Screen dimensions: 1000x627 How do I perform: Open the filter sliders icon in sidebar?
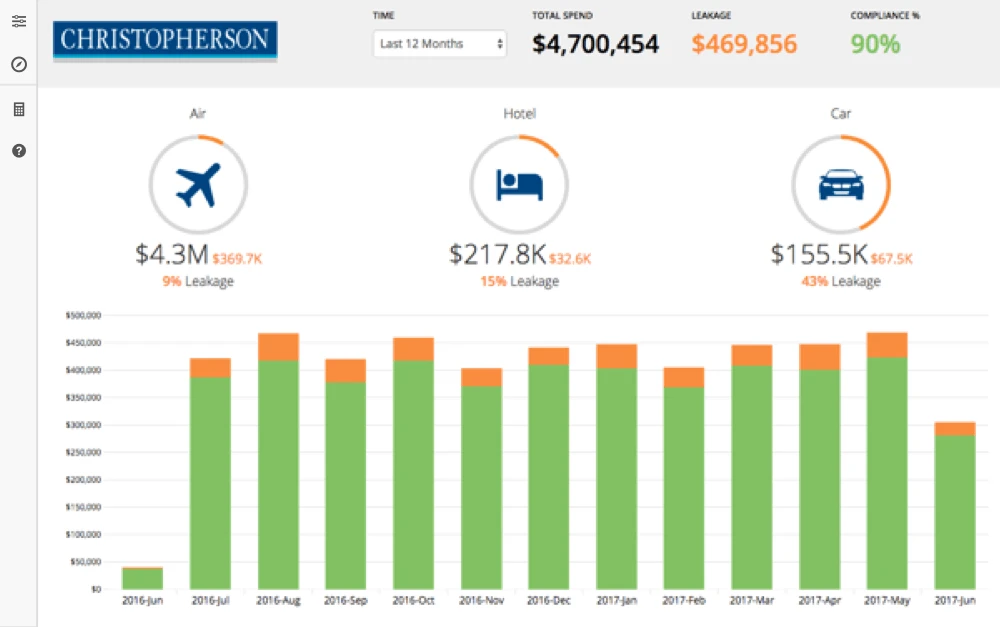coord(18,20)
